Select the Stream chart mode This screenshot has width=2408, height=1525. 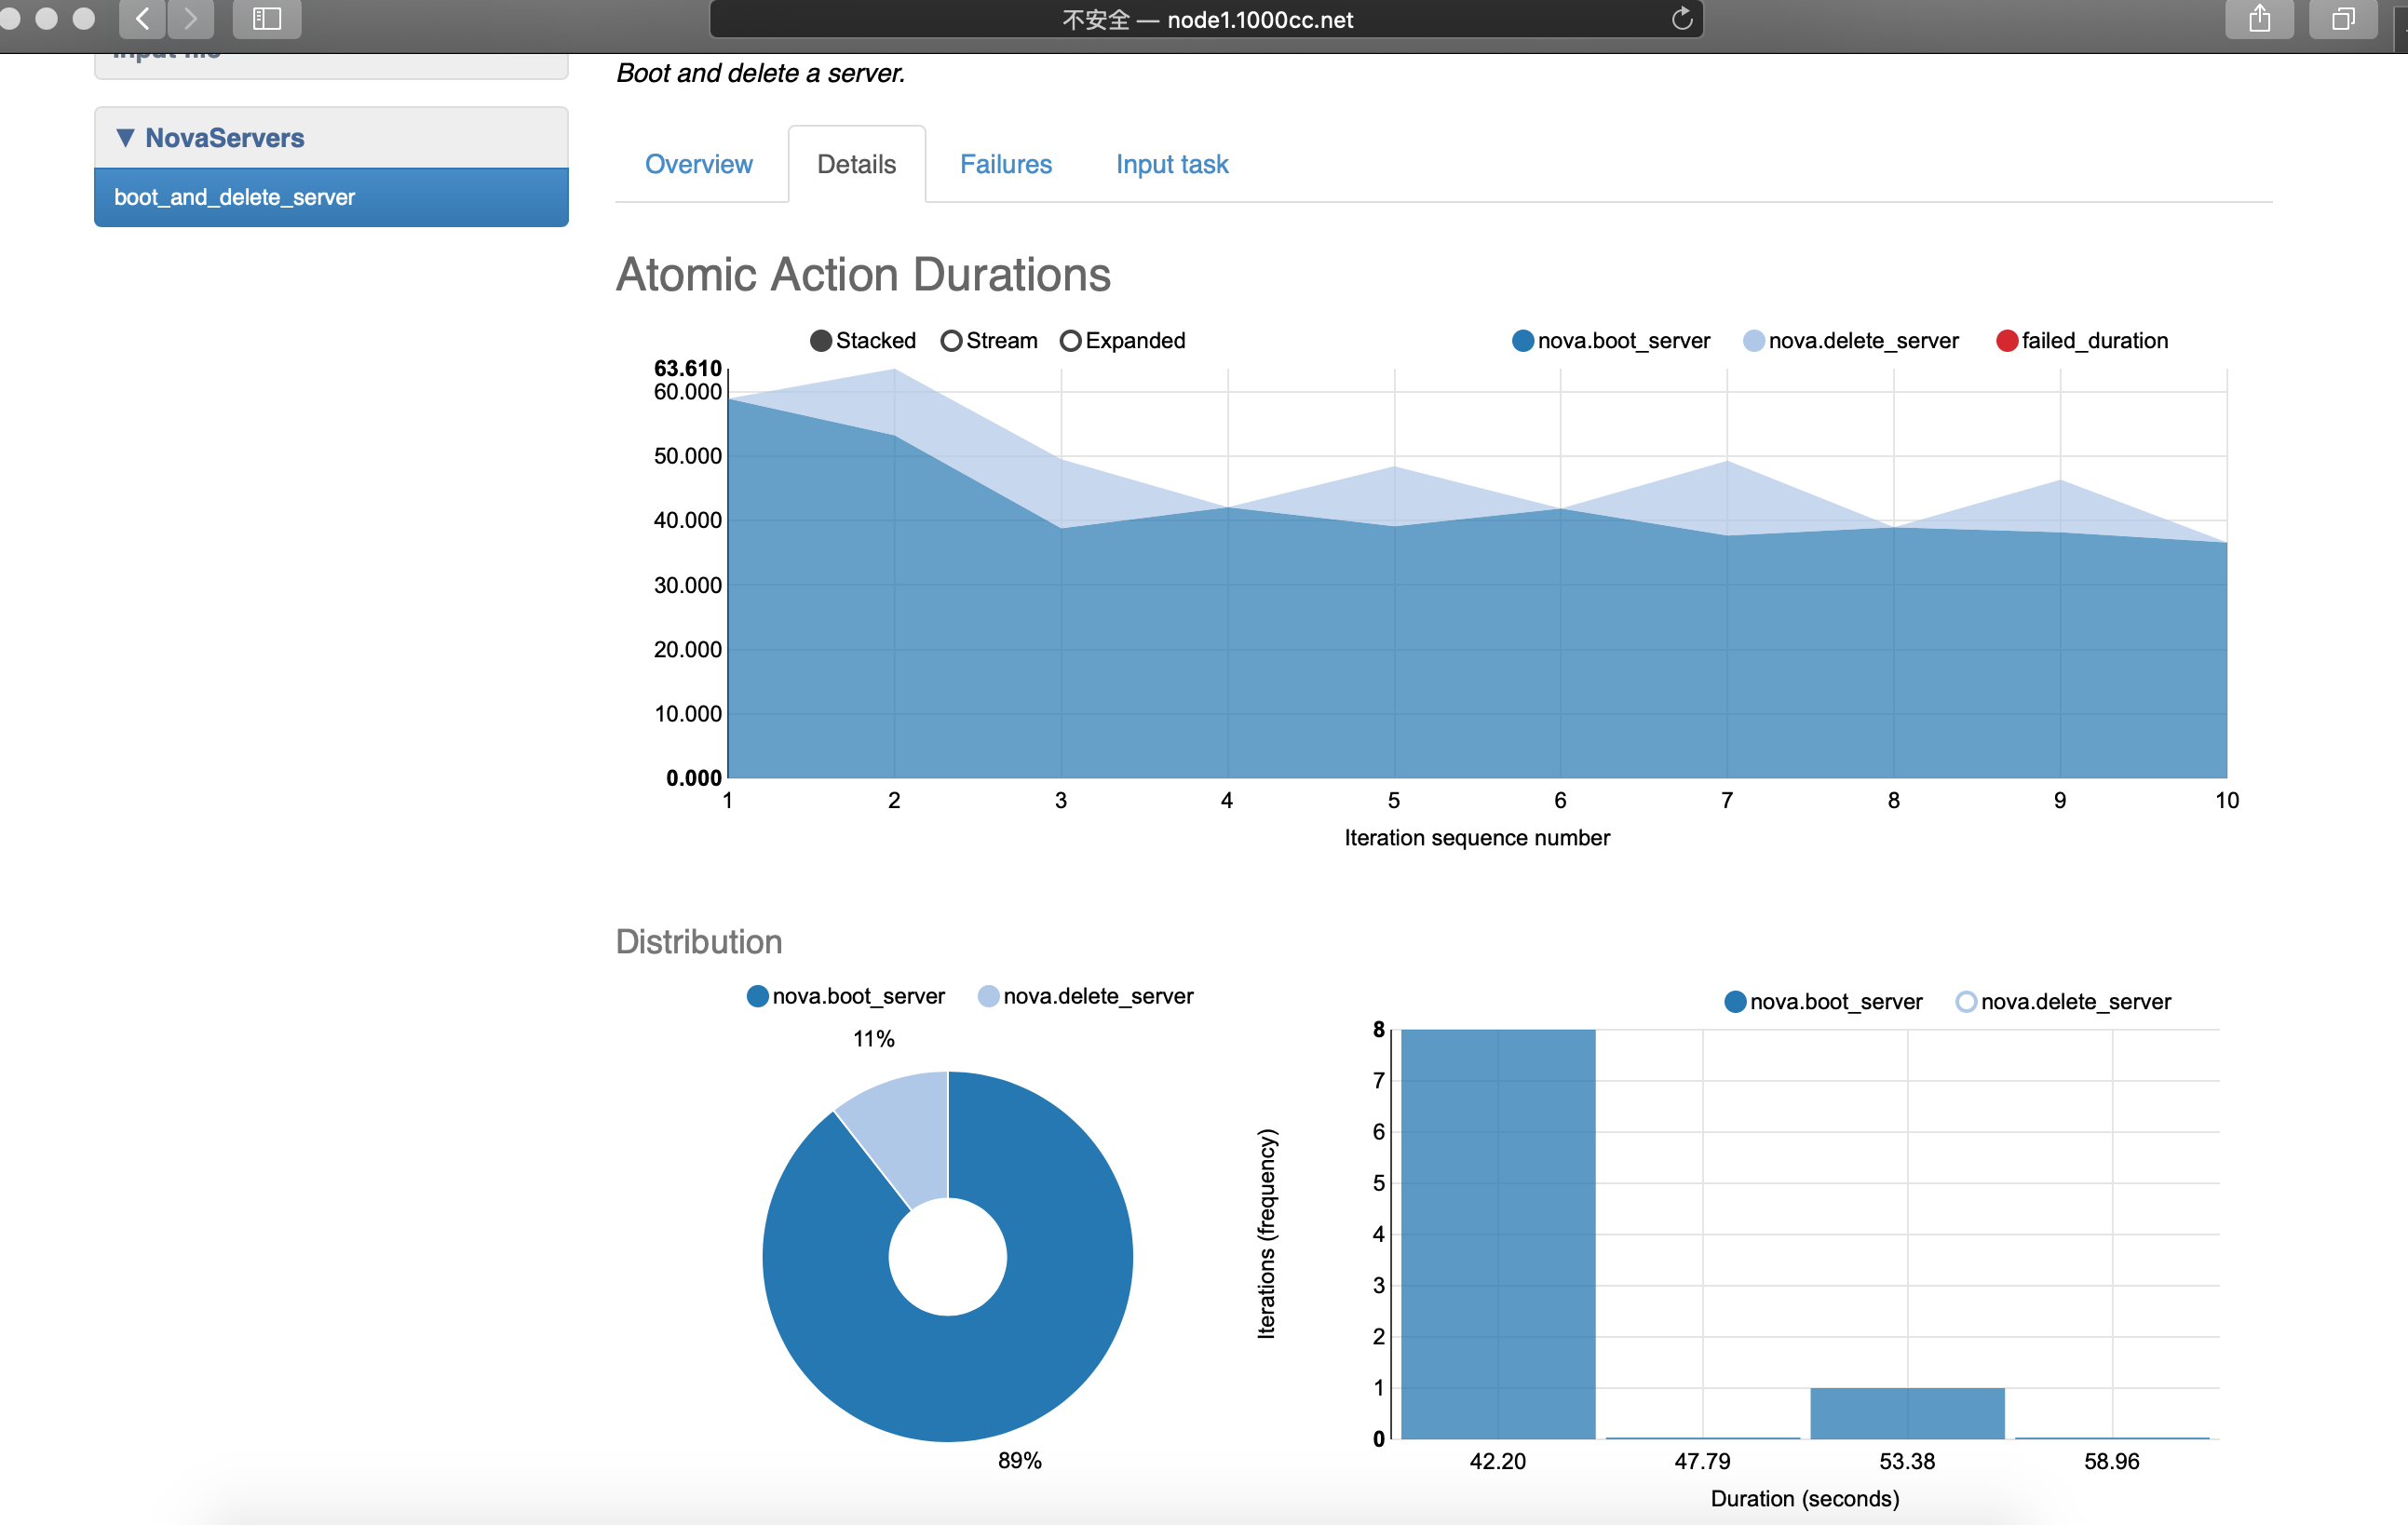coord(951,341)
